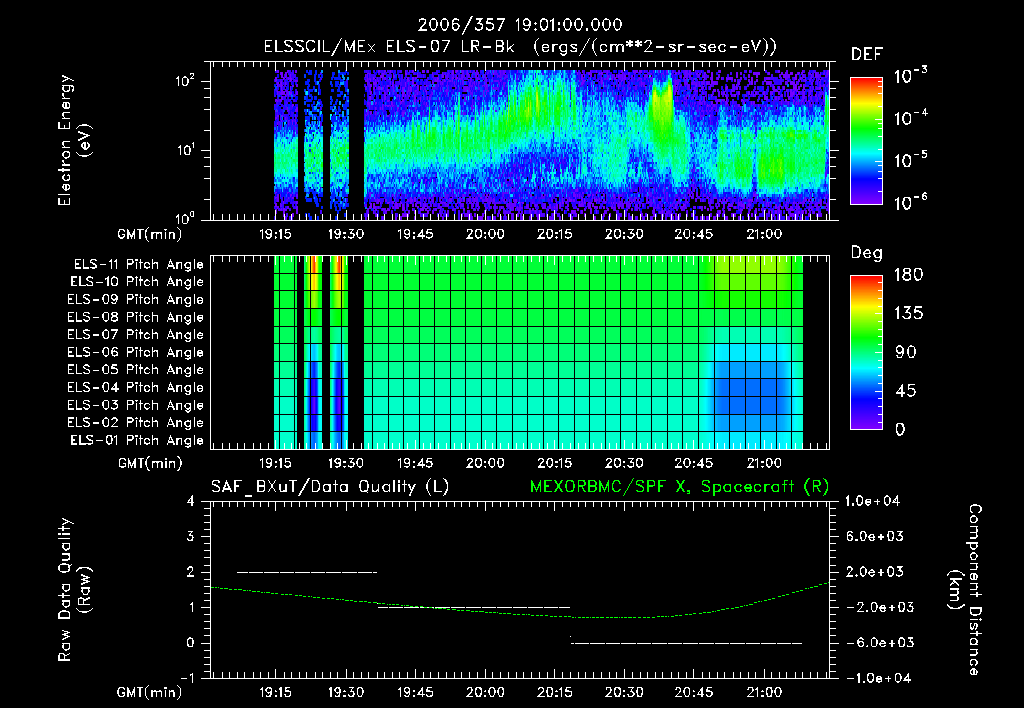
Task: Click 'GMT(min)' label under the energy spectrogram
Action: tap(150, 234)
